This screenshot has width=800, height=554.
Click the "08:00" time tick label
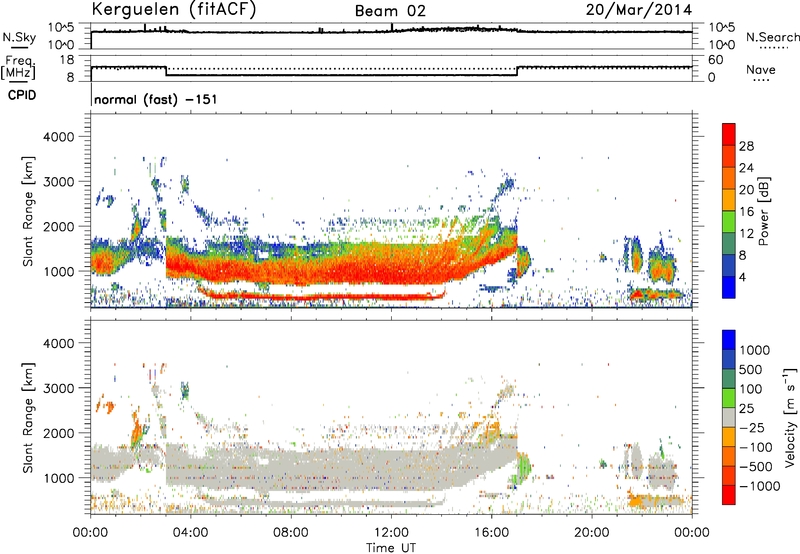tap(291, 533)
